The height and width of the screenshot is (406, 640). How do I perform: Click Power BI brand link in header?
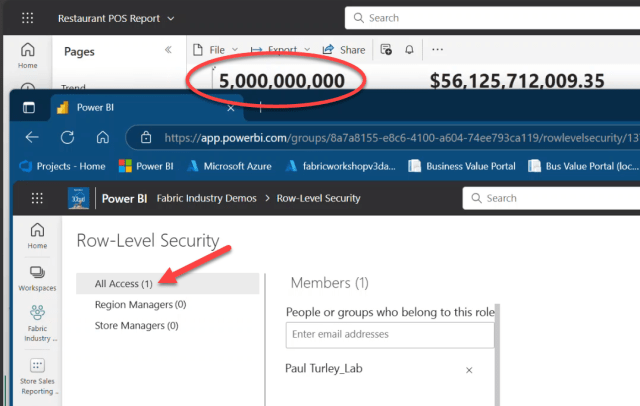click(124, 199)
